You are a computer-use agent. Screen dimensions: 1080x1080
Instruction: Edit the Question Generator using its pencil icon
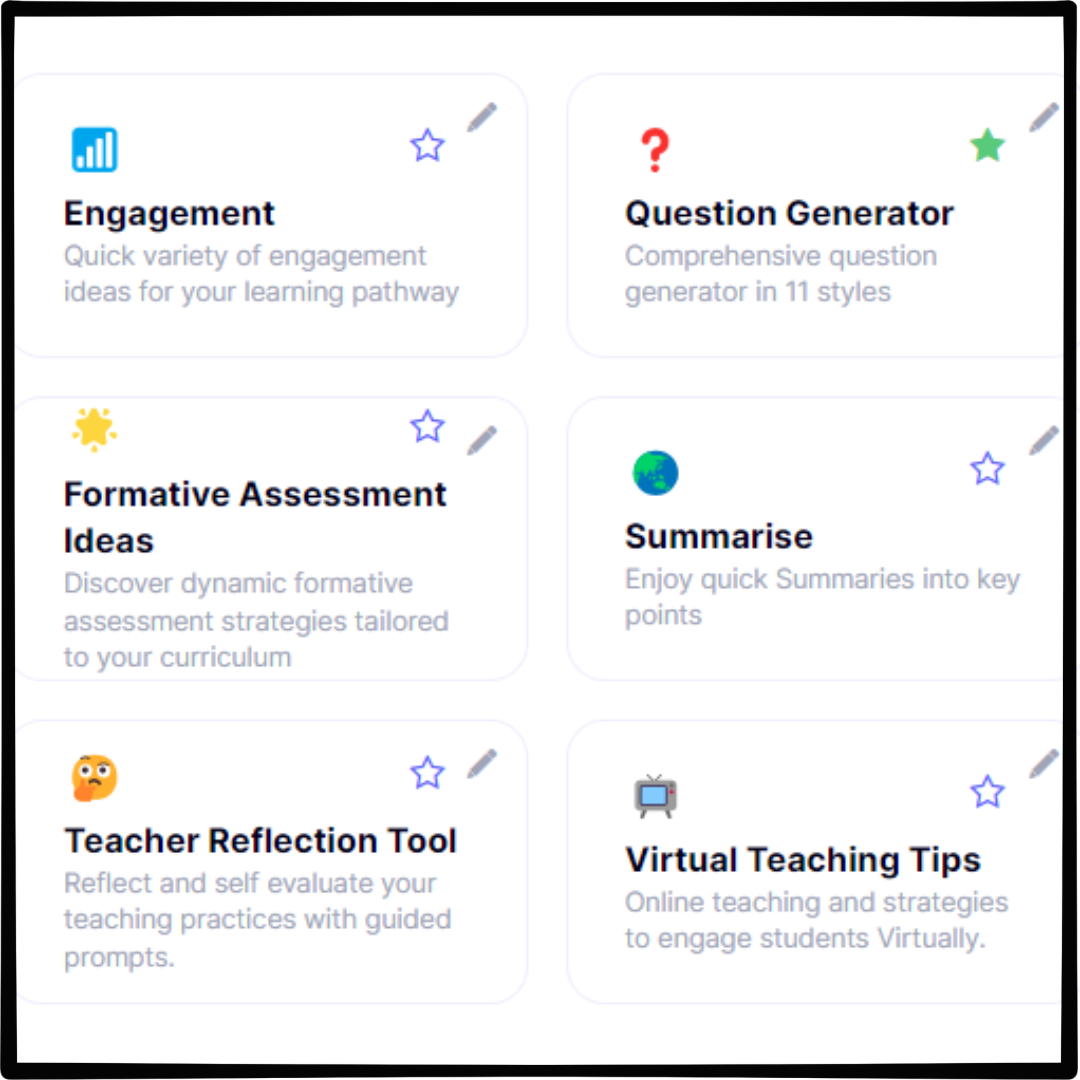[1044, 117]
